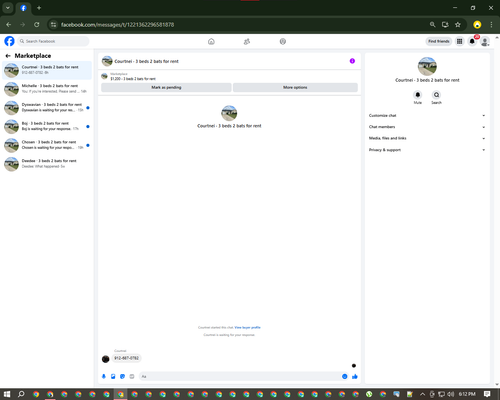Image resolution: width=500 pixels, height=400 pixels.
Task: Expand the Customize chat section
Action: 427,116
